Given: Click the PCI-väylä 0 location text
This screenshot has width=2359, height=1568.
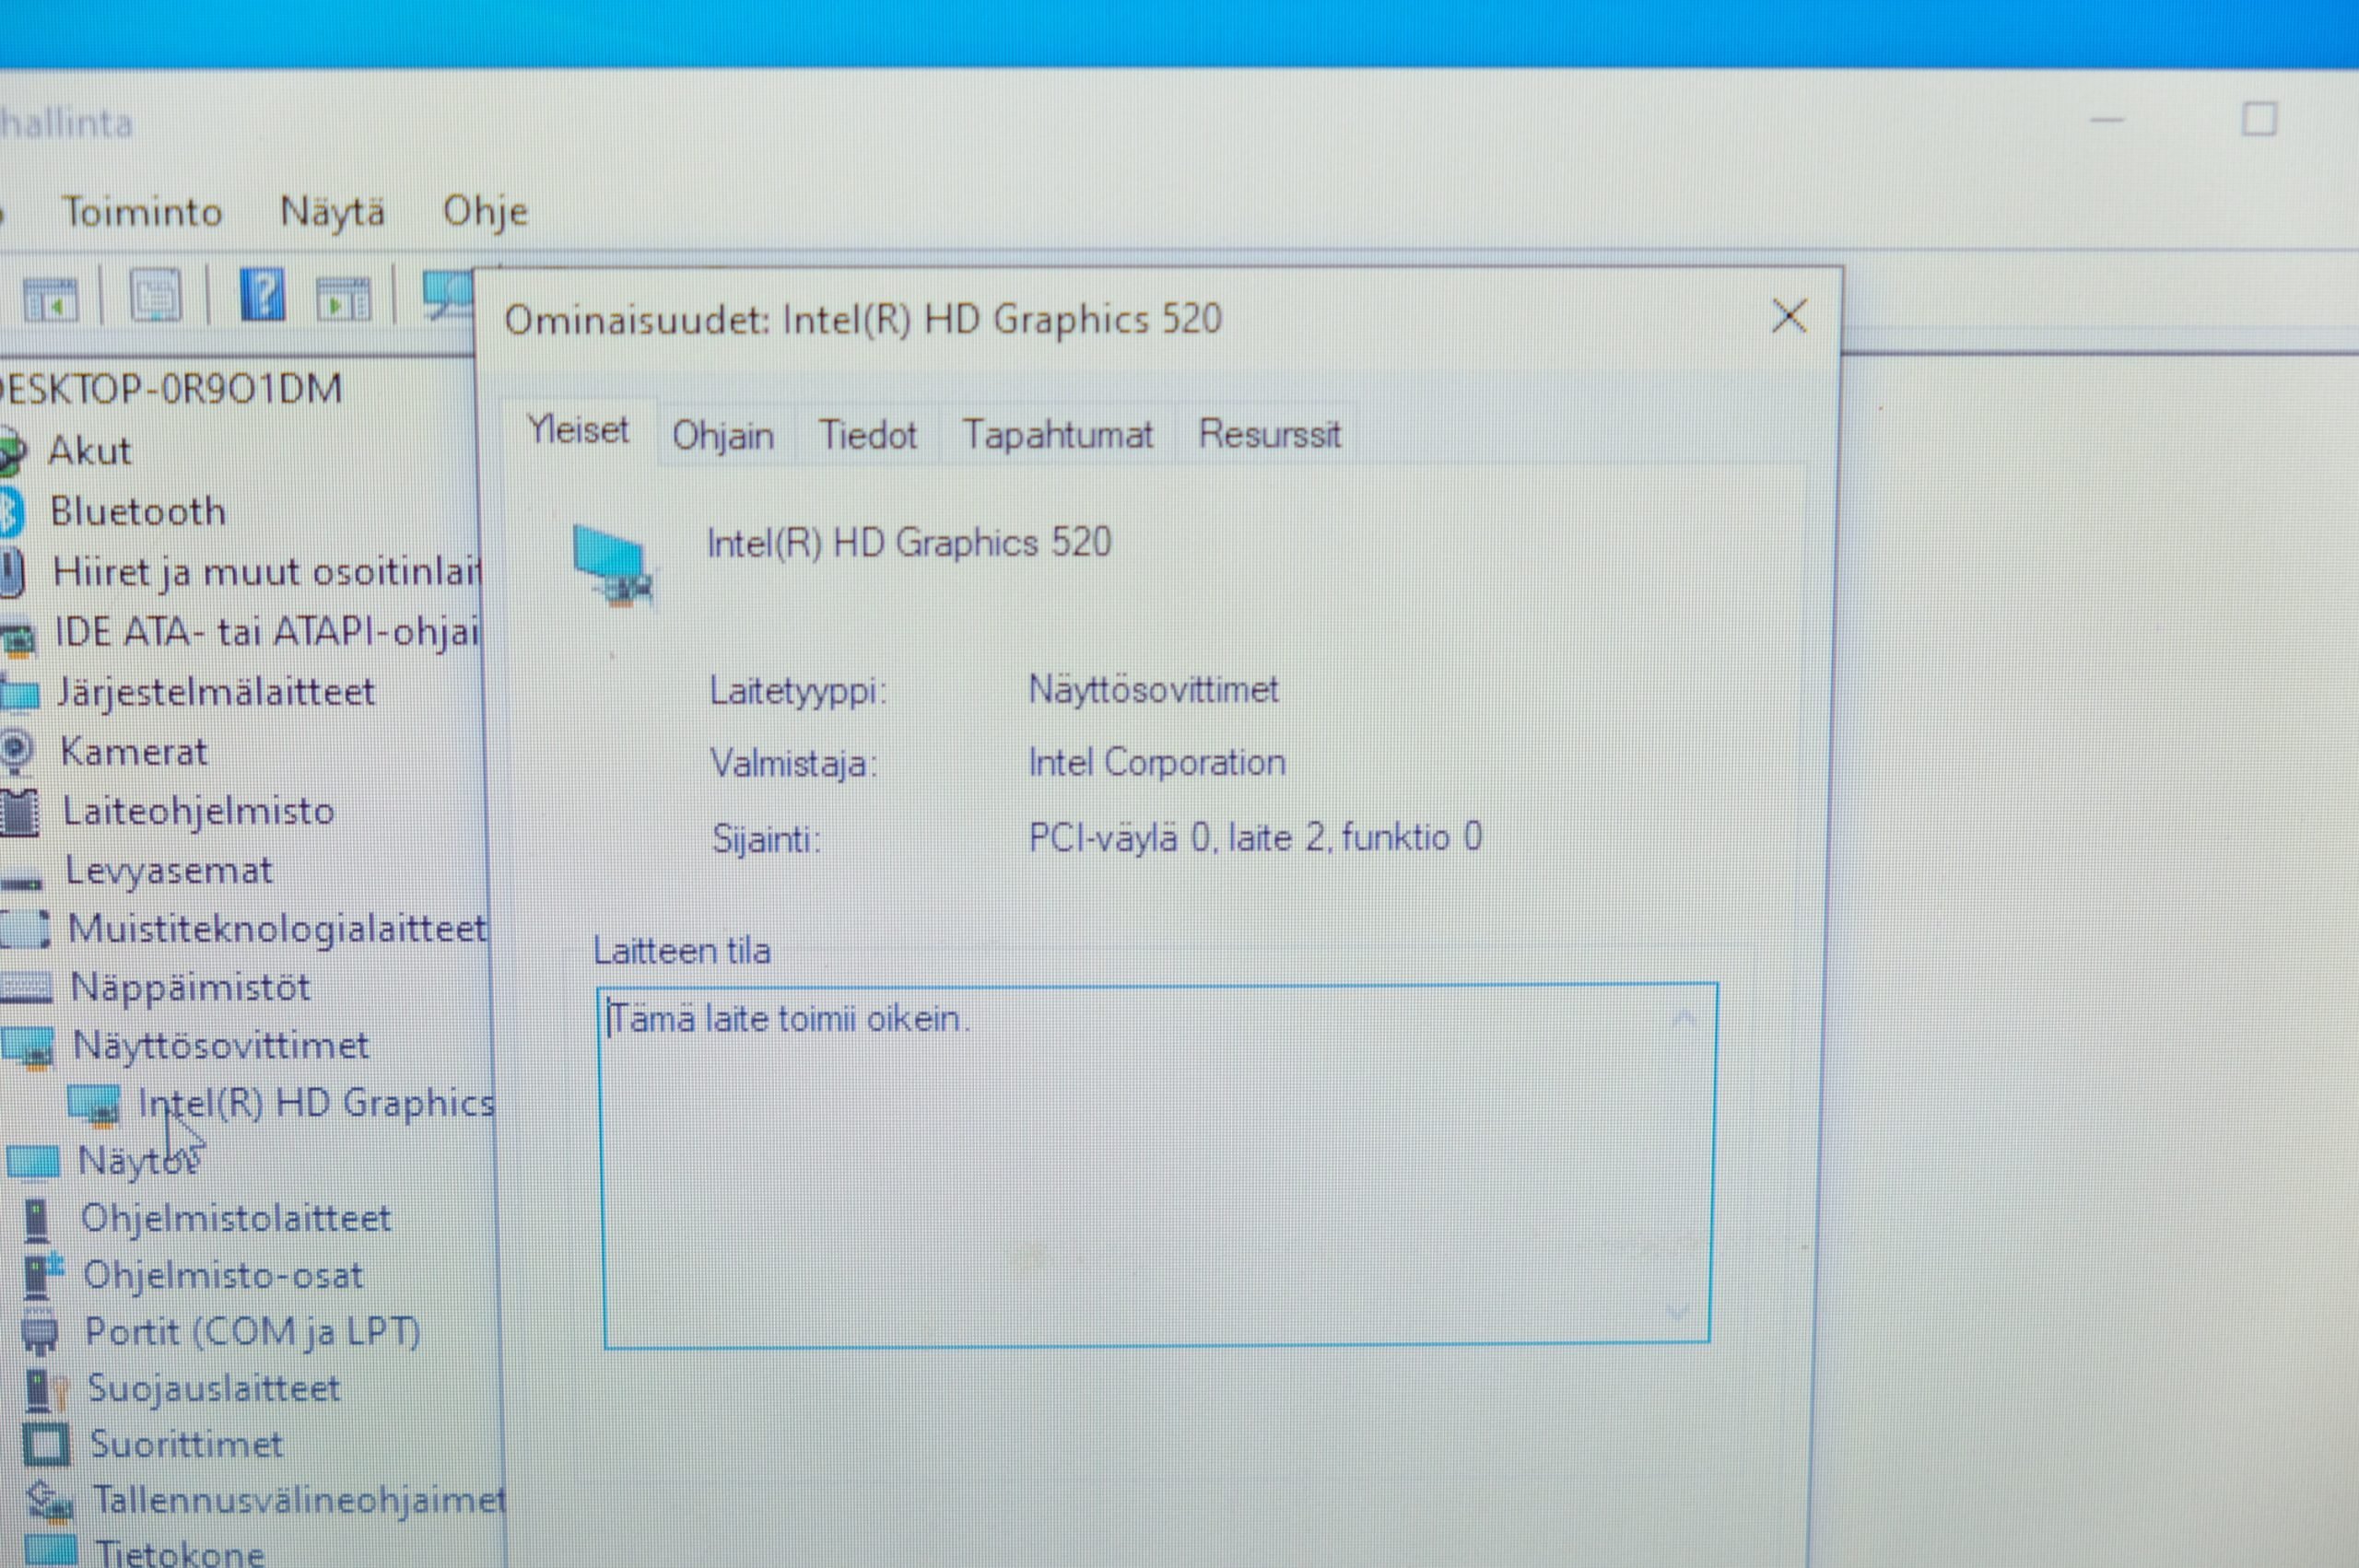Looking at the screenshot, I should click(1255, 837).
